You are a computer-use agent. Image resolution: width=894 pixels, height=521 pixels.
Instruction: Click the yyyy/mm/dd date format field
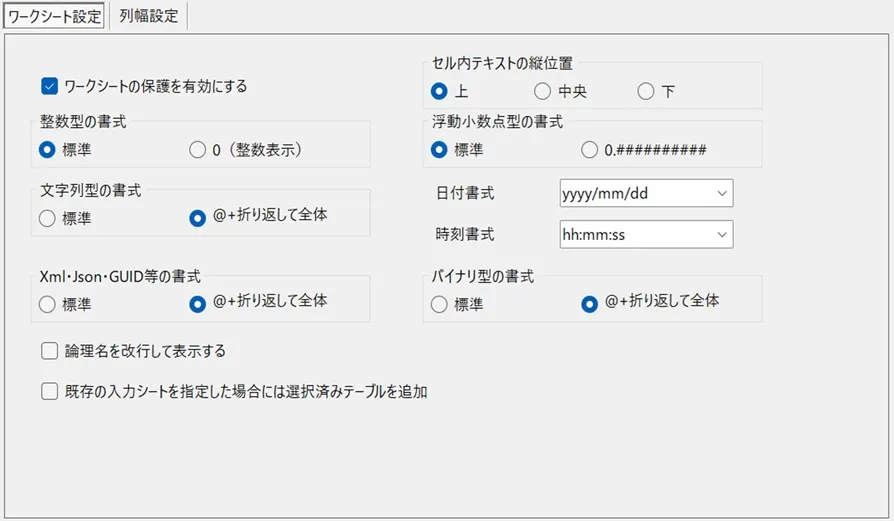(x=647, y=193)
